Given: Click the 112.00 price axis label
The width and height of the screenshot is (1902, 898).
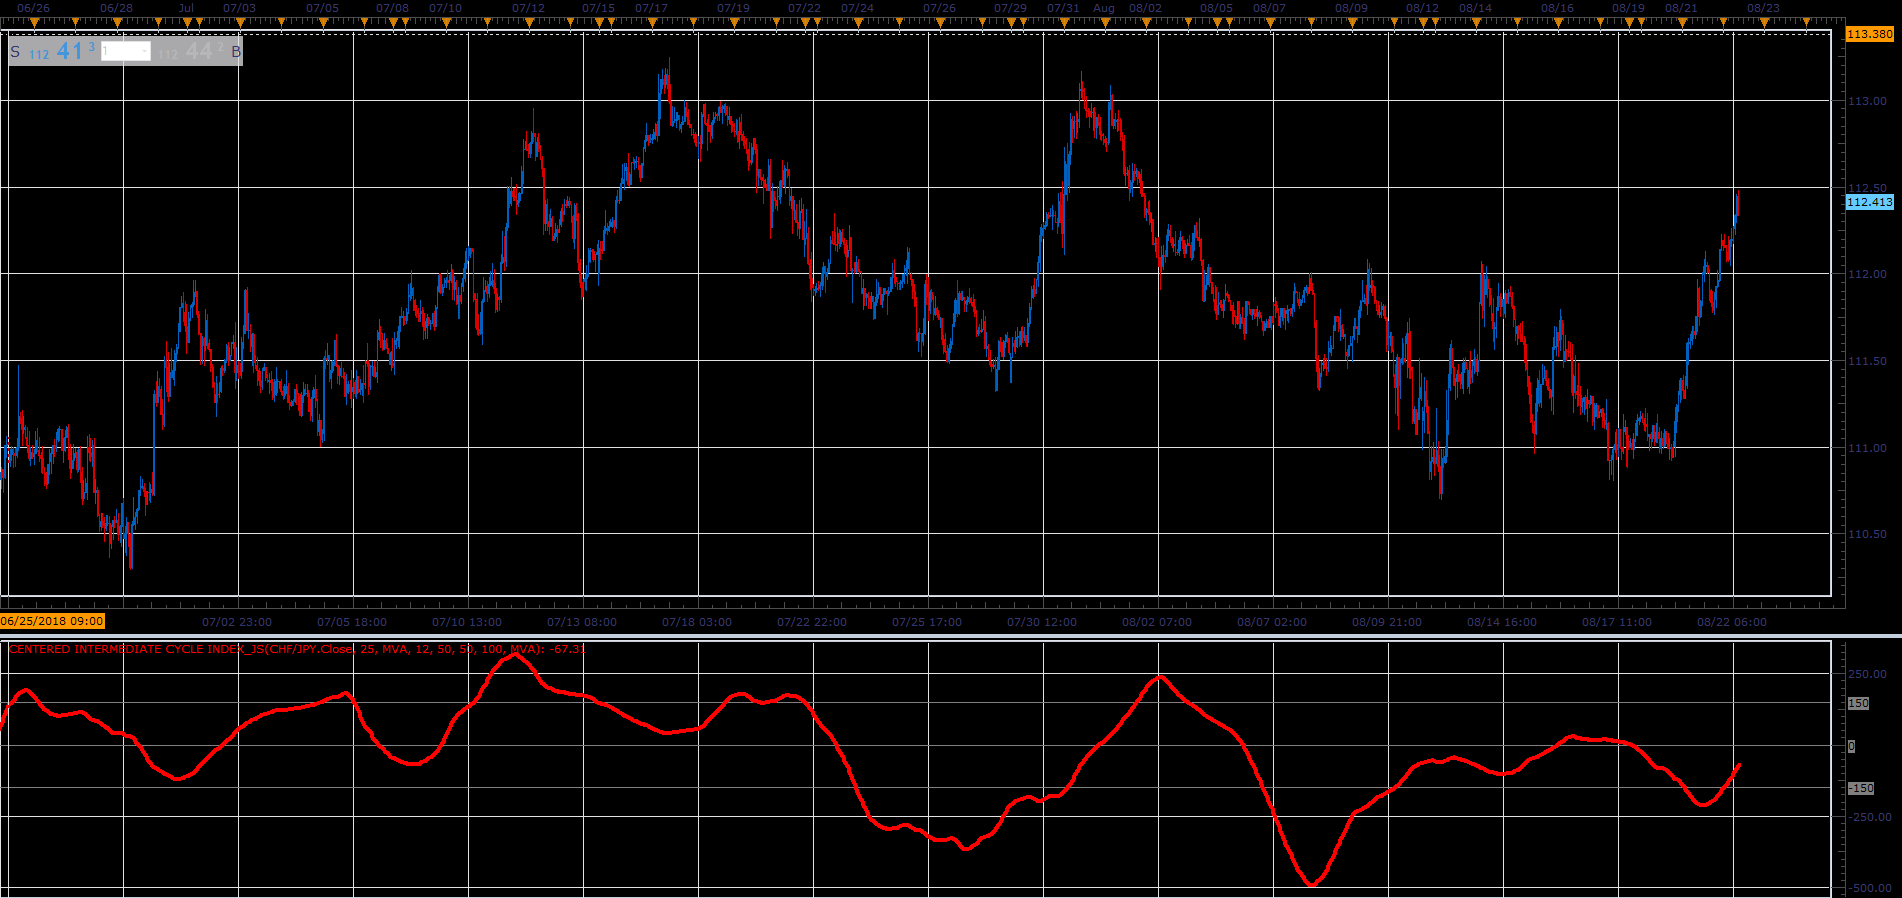Looking at the screenshot, I should coord(1867,274).
